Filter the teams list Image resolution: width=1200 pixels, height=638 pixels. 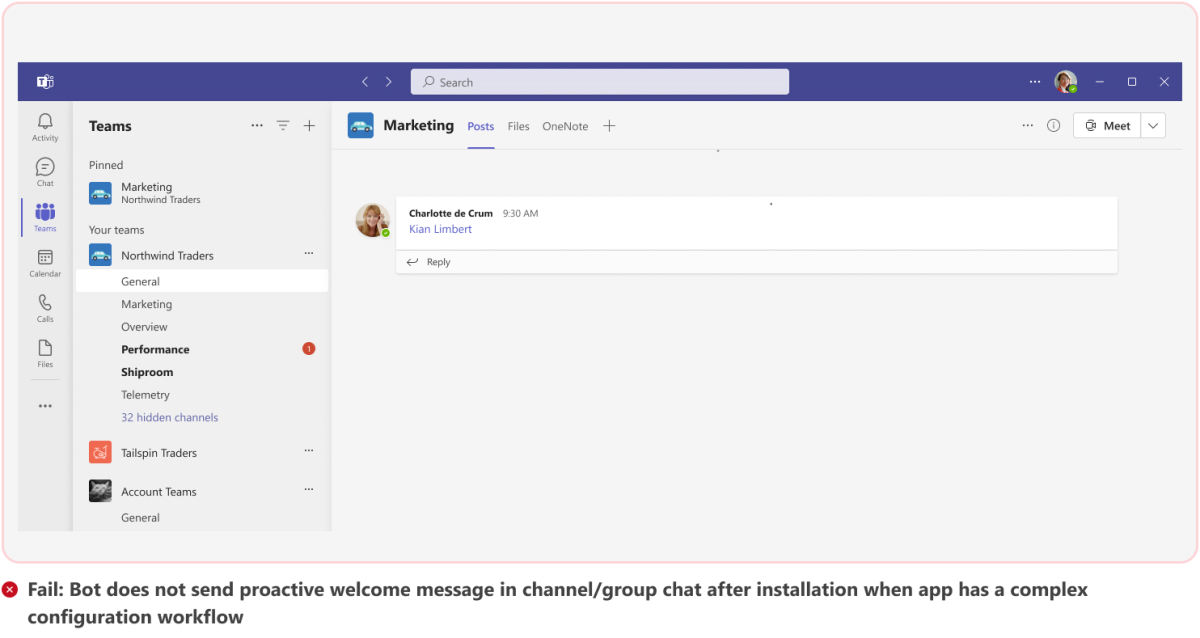click(283, 125)
